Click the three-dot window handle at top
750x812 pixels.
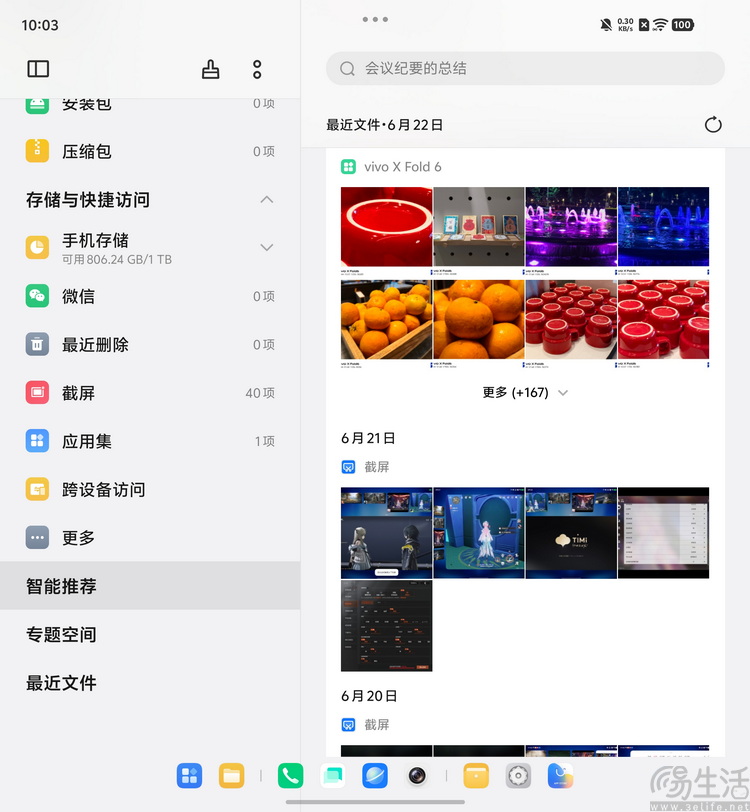pos(375,19)
